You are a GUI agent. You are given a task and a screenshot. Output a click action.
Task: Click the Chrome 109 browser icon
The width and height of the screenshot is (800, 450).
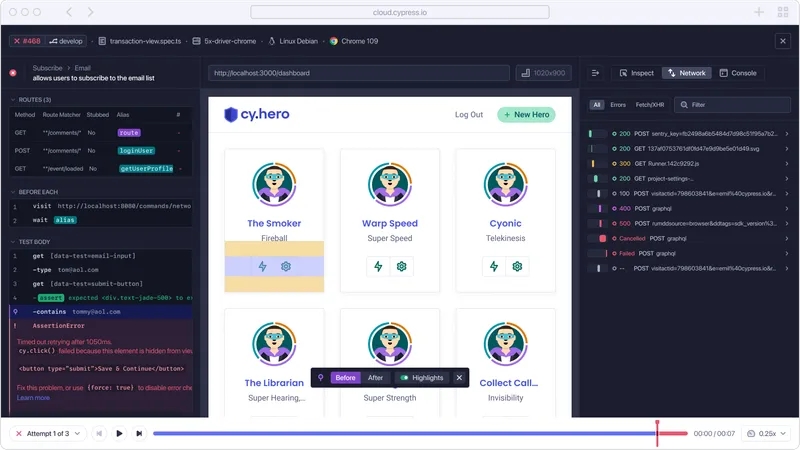334,41
